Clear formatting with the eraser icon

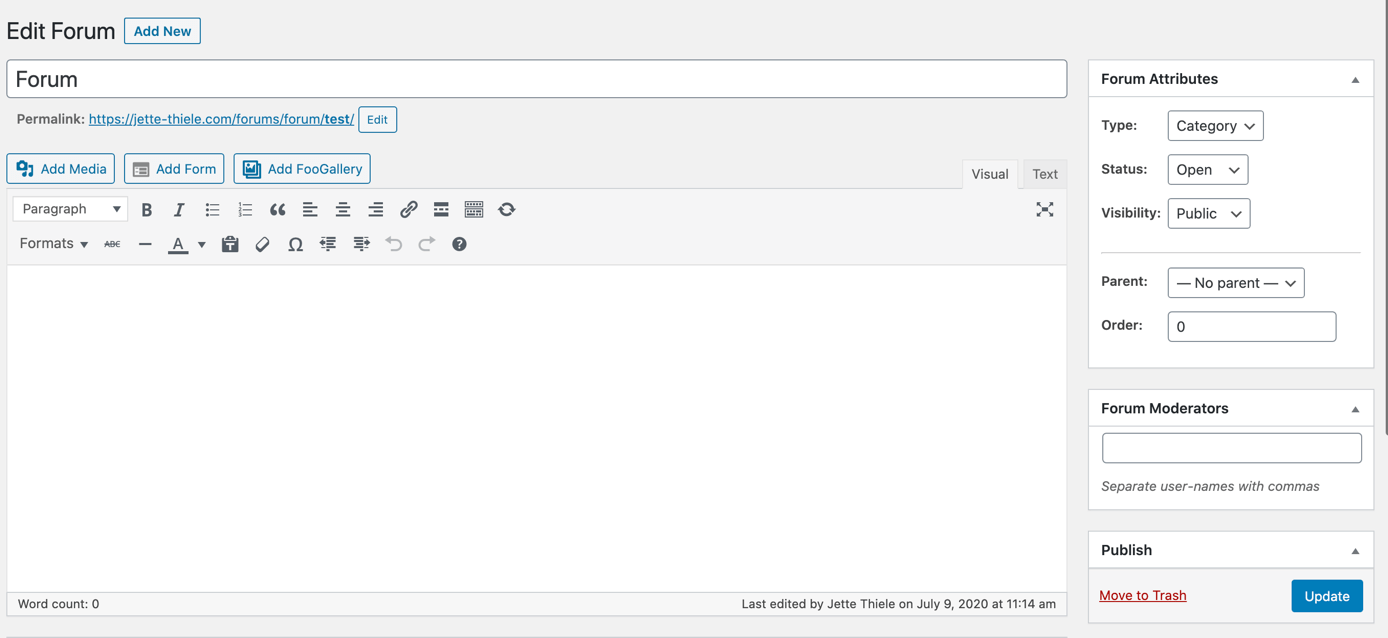tap(263, 244)
